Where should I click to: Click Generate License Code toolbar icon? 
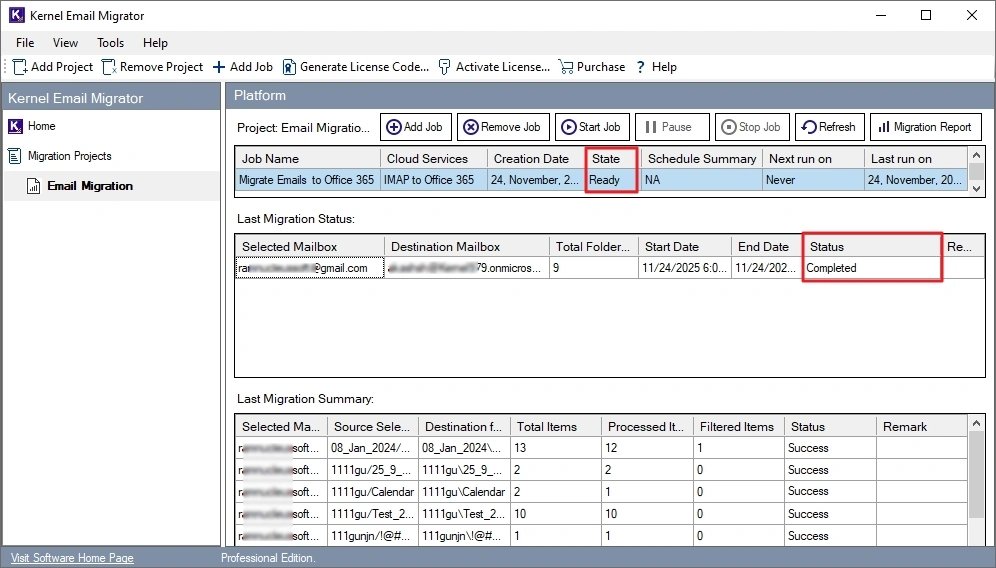[289, 67]
